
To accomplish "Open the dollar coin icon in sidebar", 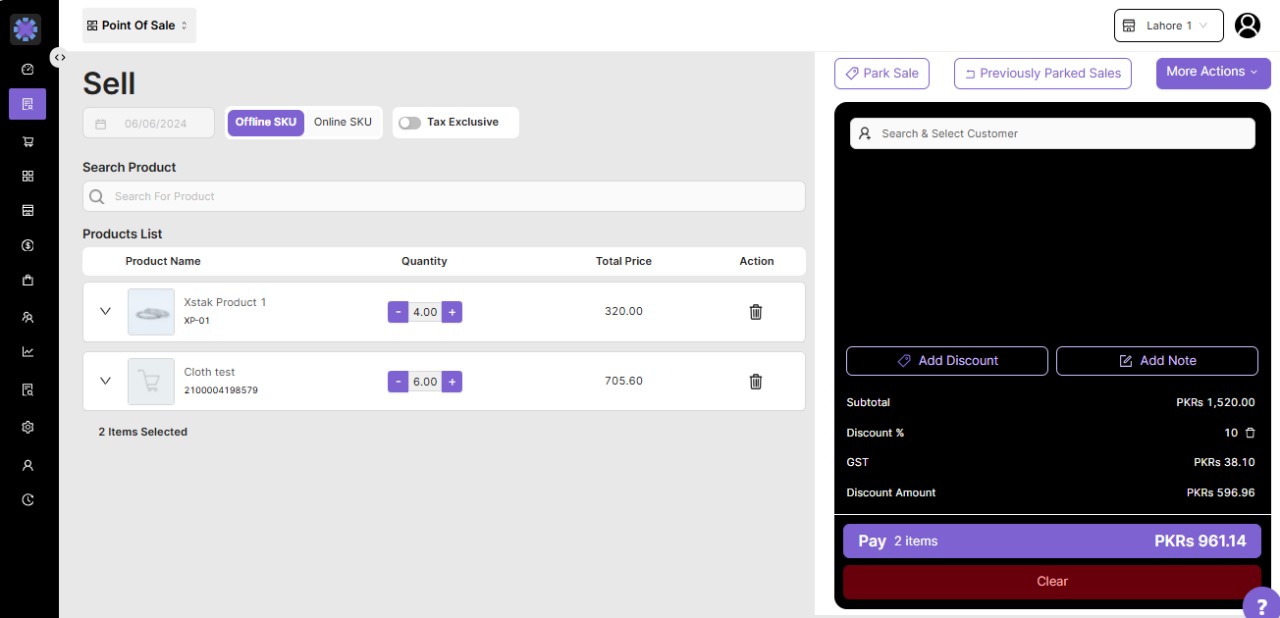I will [28, 245].
